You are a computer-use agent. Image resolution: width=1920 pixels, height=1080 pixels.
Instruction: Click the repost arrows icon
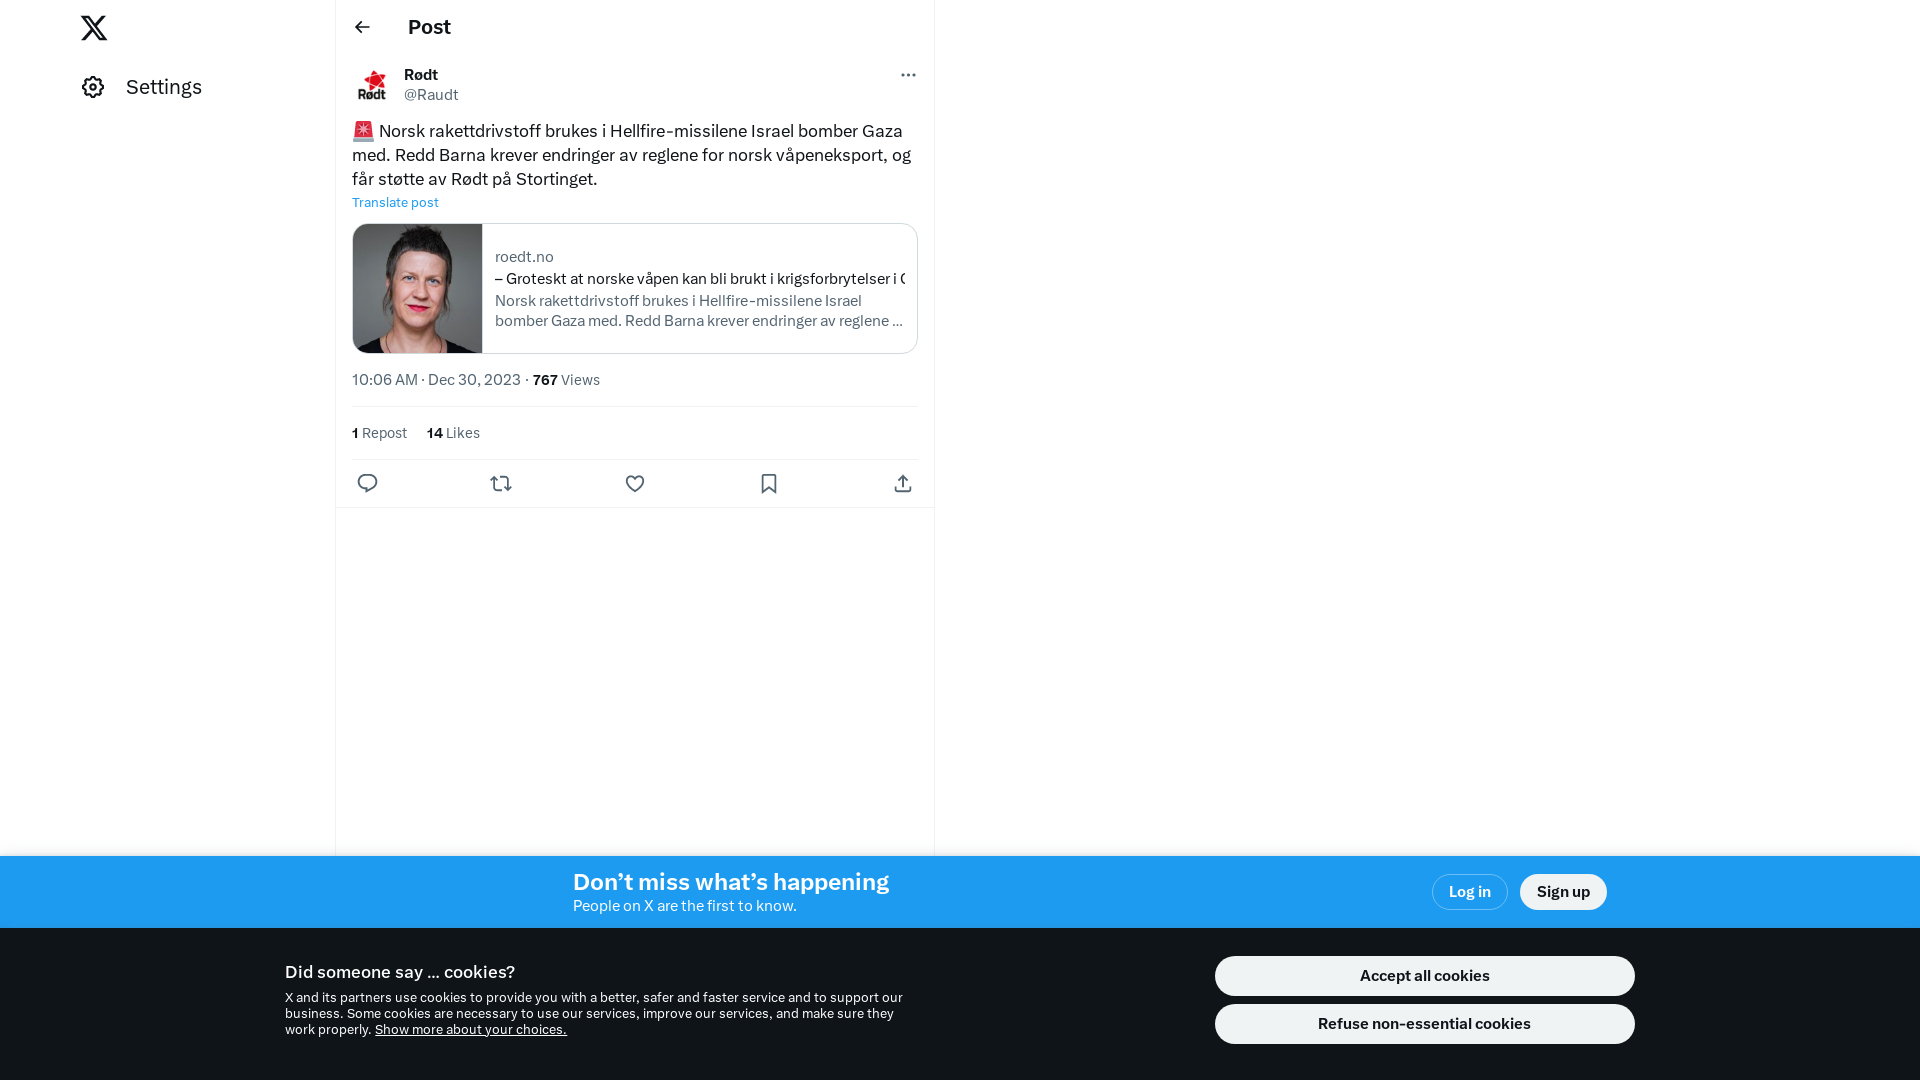(501, 484)
